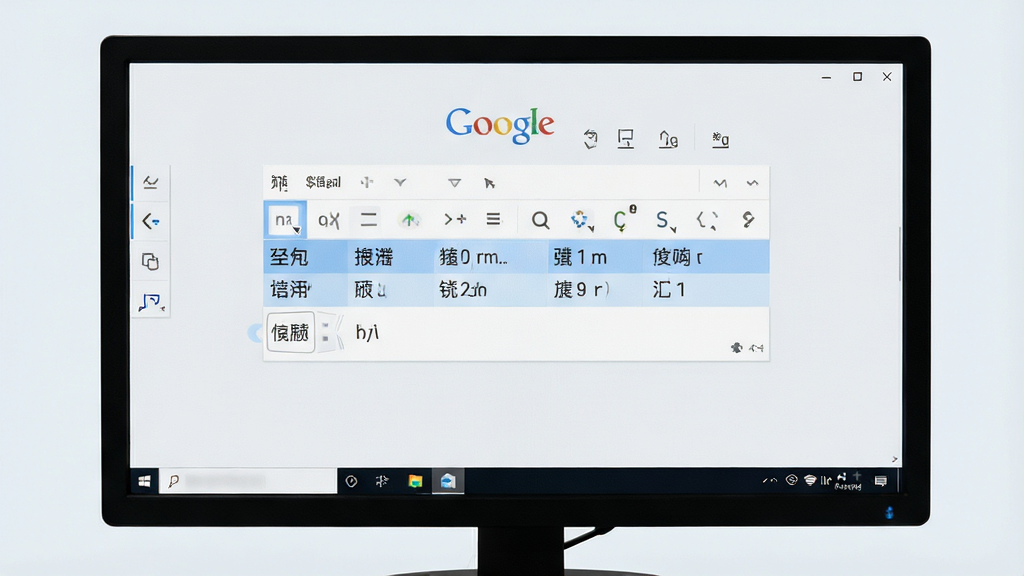Click the first garbled label in upper row
Screen dimensions: 1024x576
point(280,183)
